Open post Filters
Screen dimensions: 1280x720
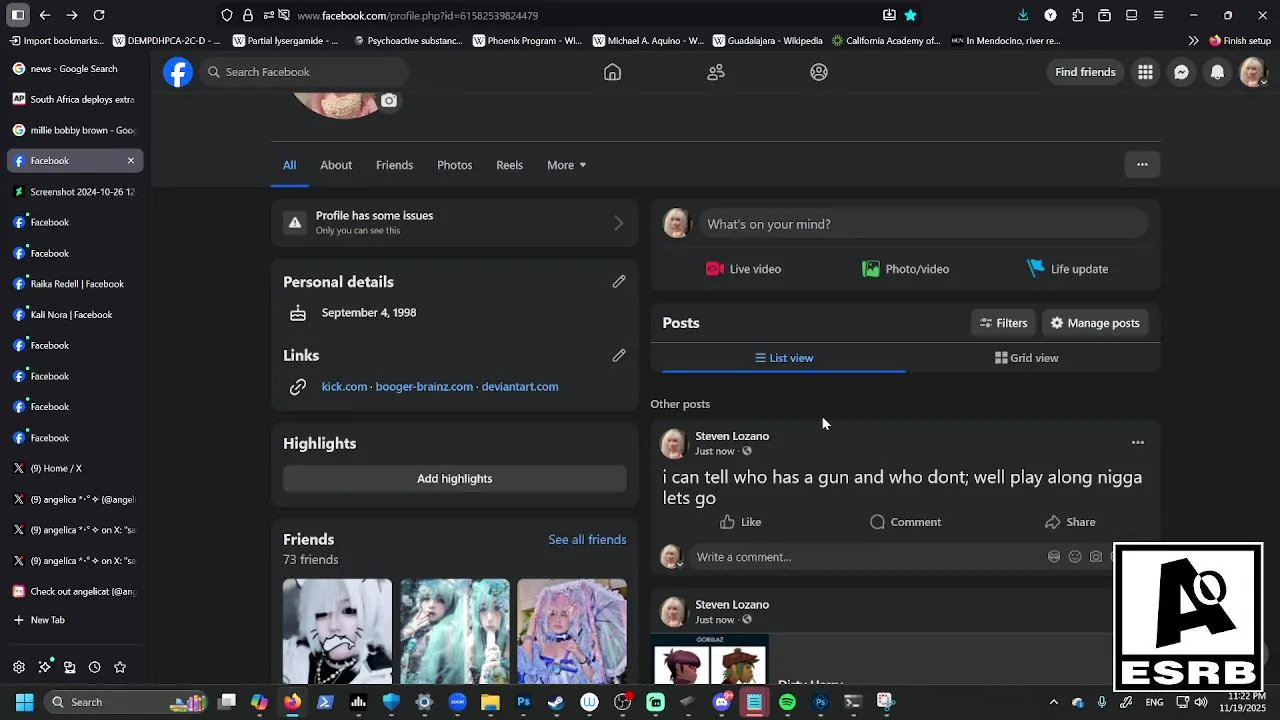(x=1004, y=323)
